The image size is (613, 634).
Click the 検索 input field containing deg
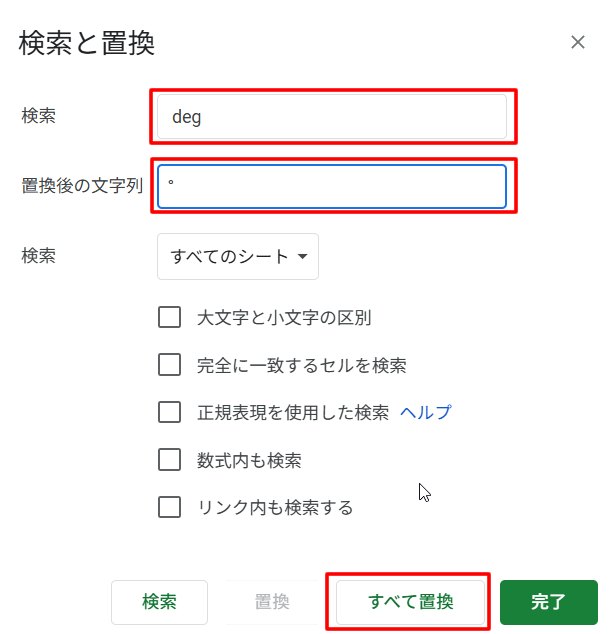coord(332,117)
